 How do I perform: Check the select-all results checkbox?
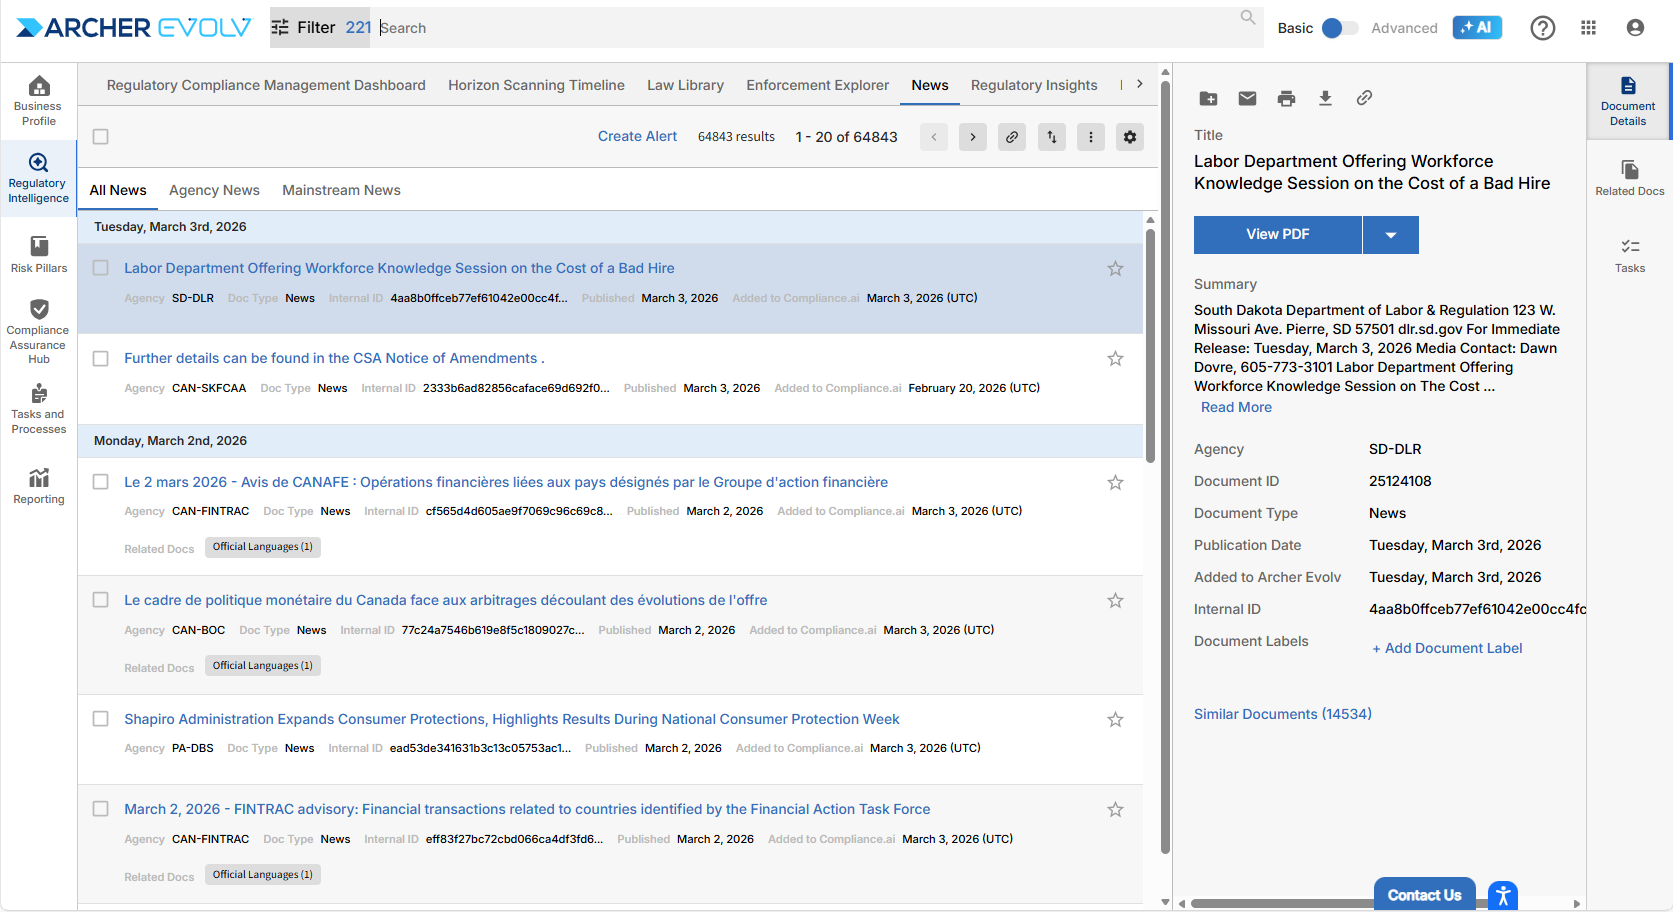[101, 137]
